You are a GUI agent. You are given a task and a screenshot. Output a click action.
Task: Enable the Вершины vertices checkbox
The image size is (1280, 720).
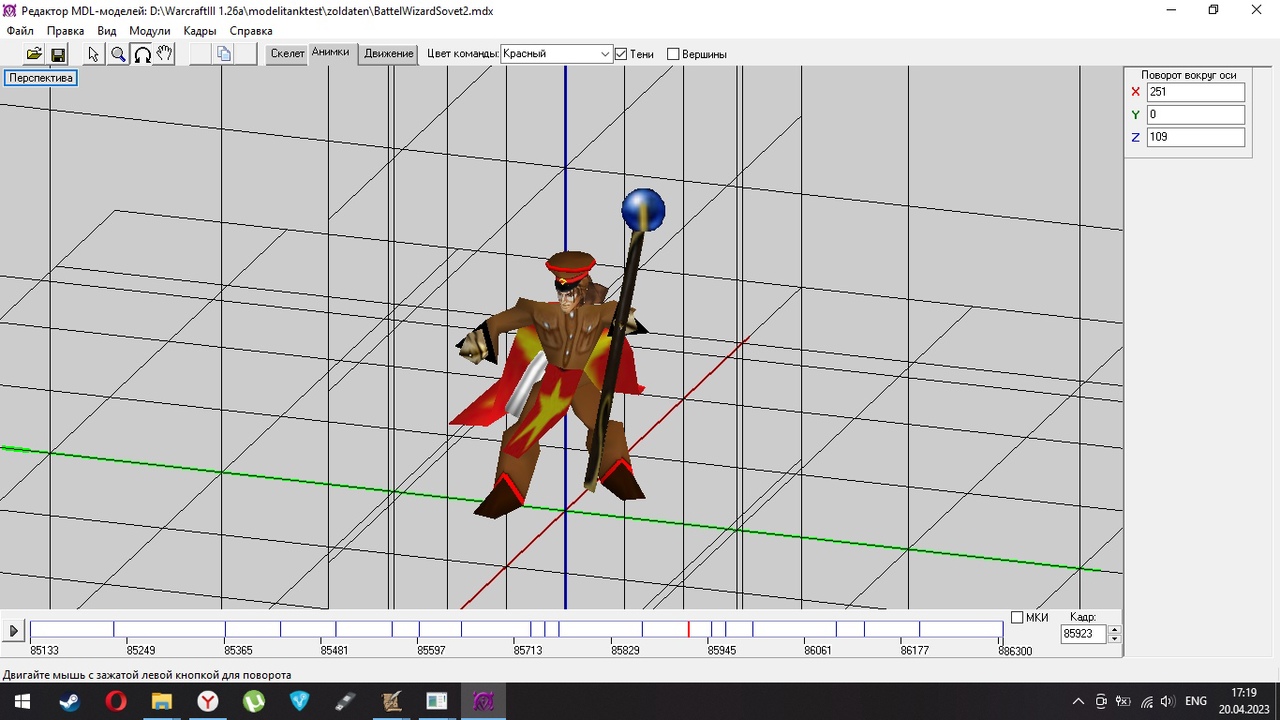point(673,54)
